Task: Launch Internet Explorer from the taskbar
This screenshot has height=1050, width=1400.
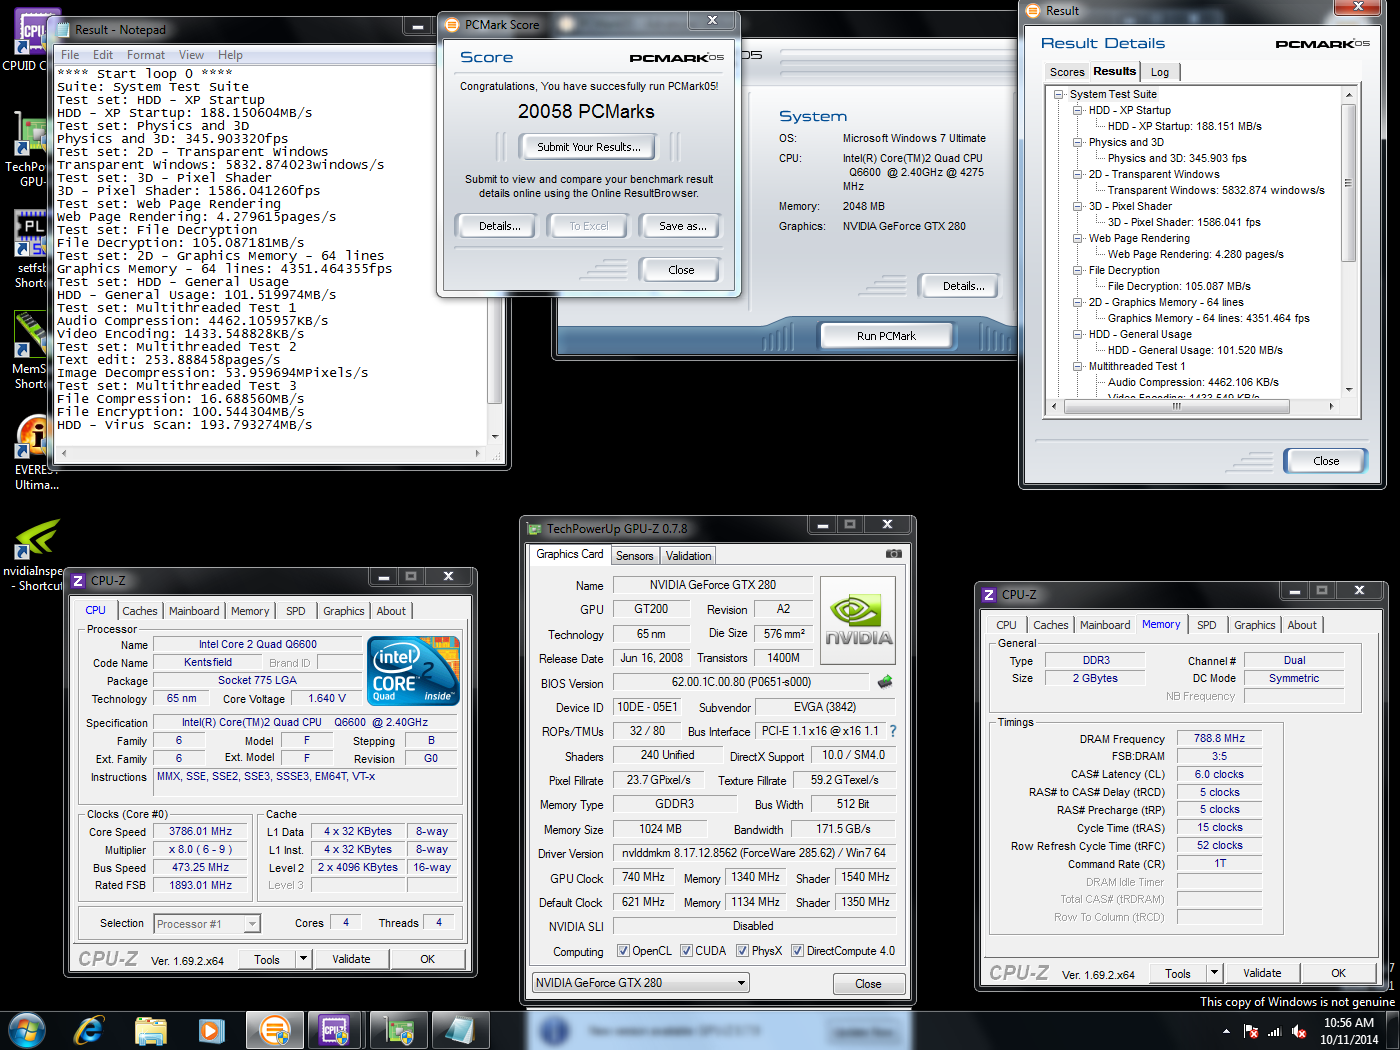Action: click(x=89, y=1030)
